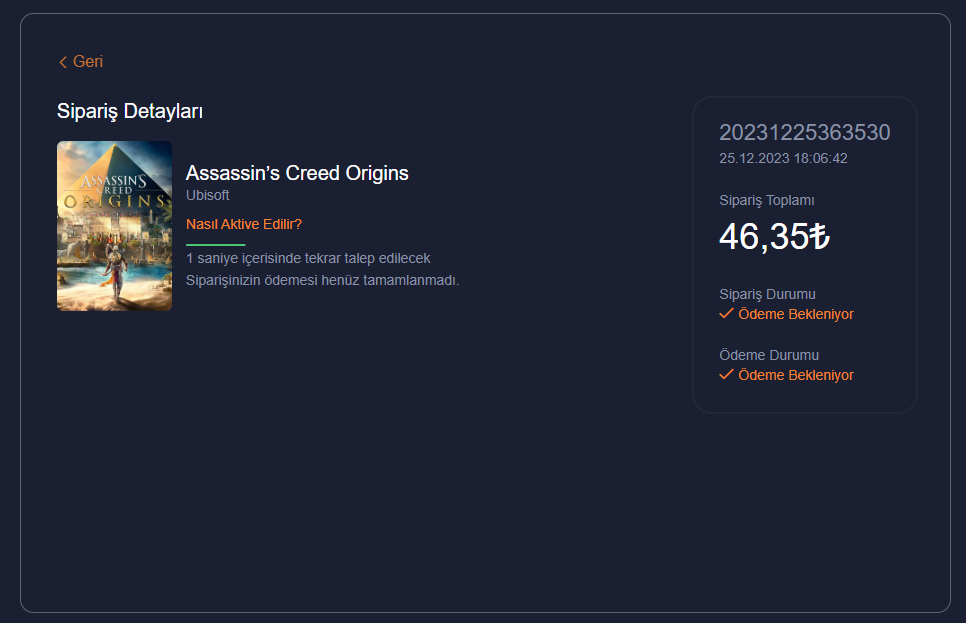Select the Ubisoft publisher name
This screenshot has width=966, height=623.
pyautogui.click(x=208, y=195)
